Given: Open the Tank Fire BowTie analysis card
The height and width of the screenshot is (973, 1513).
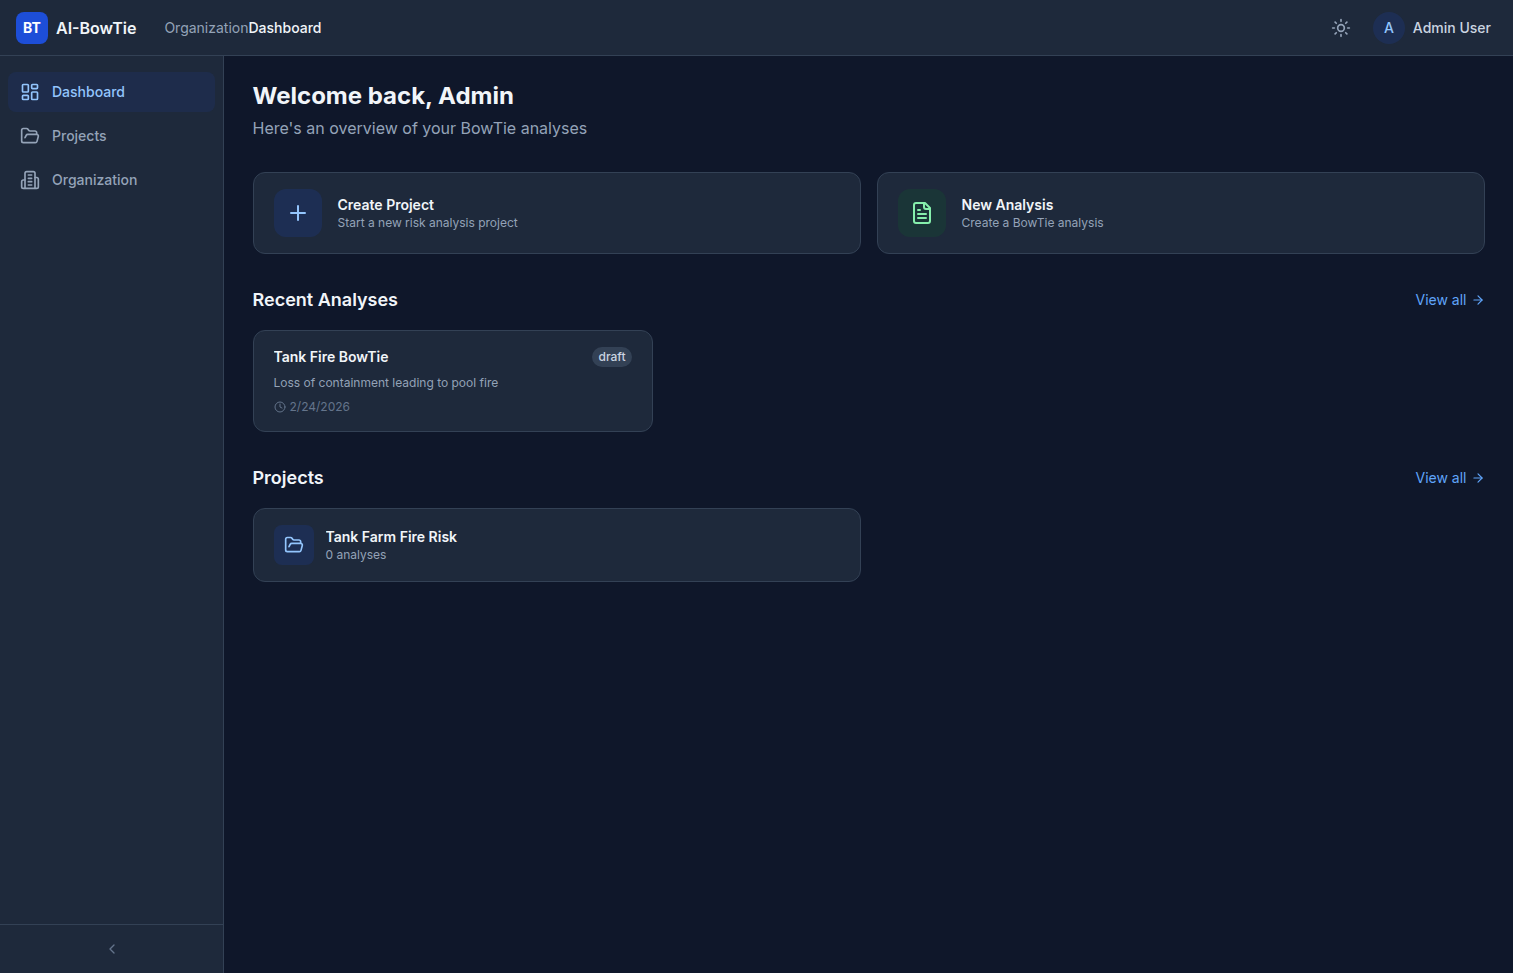Looking at the screenshot, I should [452, 381].
